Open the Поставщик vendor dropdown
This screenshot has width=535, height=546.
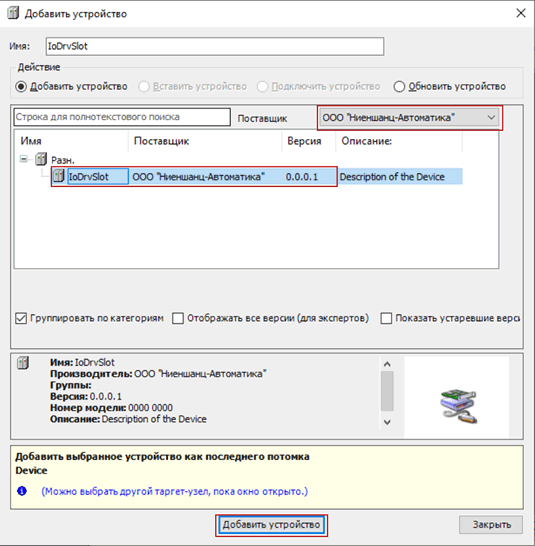click(x=410, y=118)
